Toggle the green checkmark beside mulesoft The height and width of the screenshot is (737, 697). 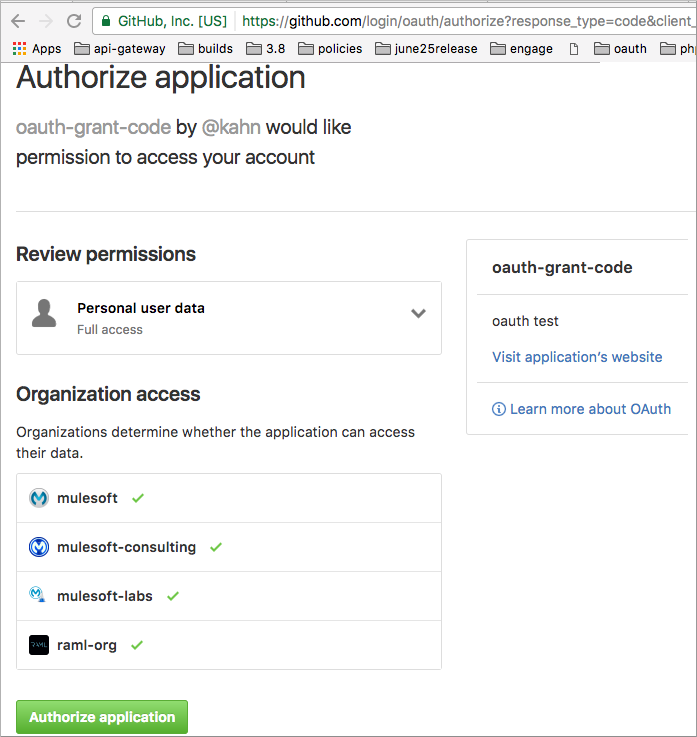coord(138,498)
